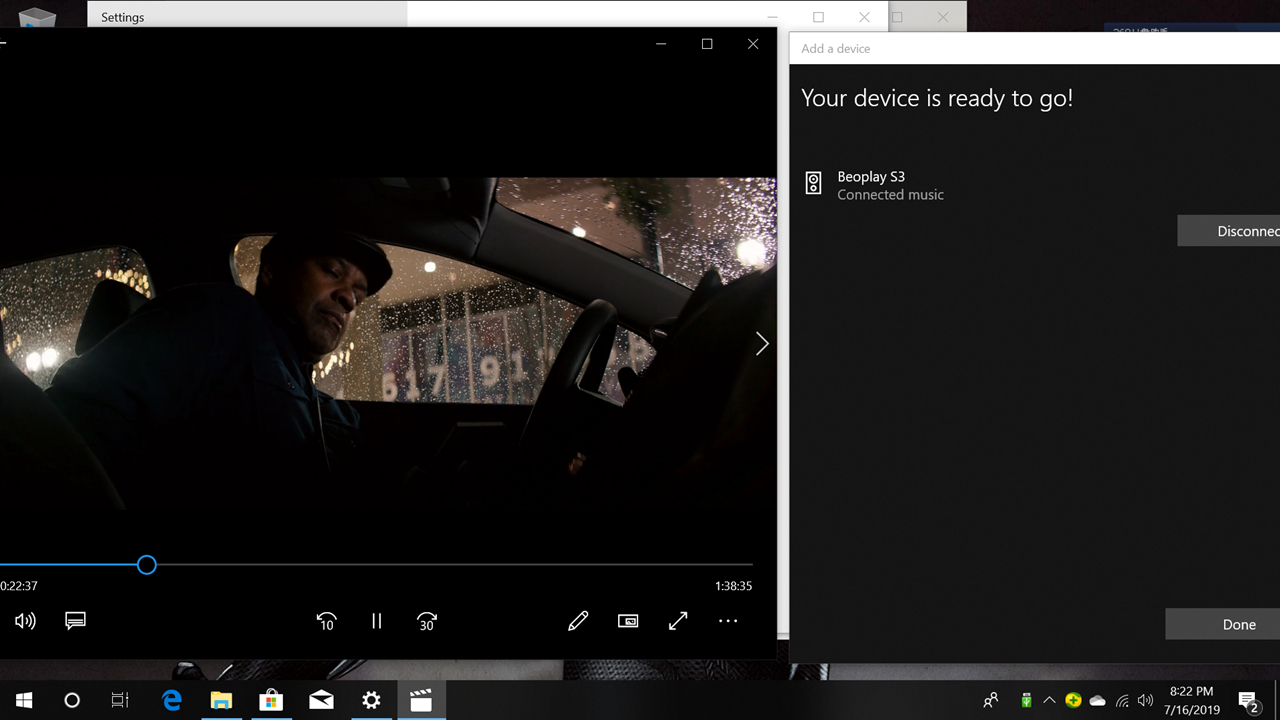Disconnect the Beoplay S3 device

1230,231
